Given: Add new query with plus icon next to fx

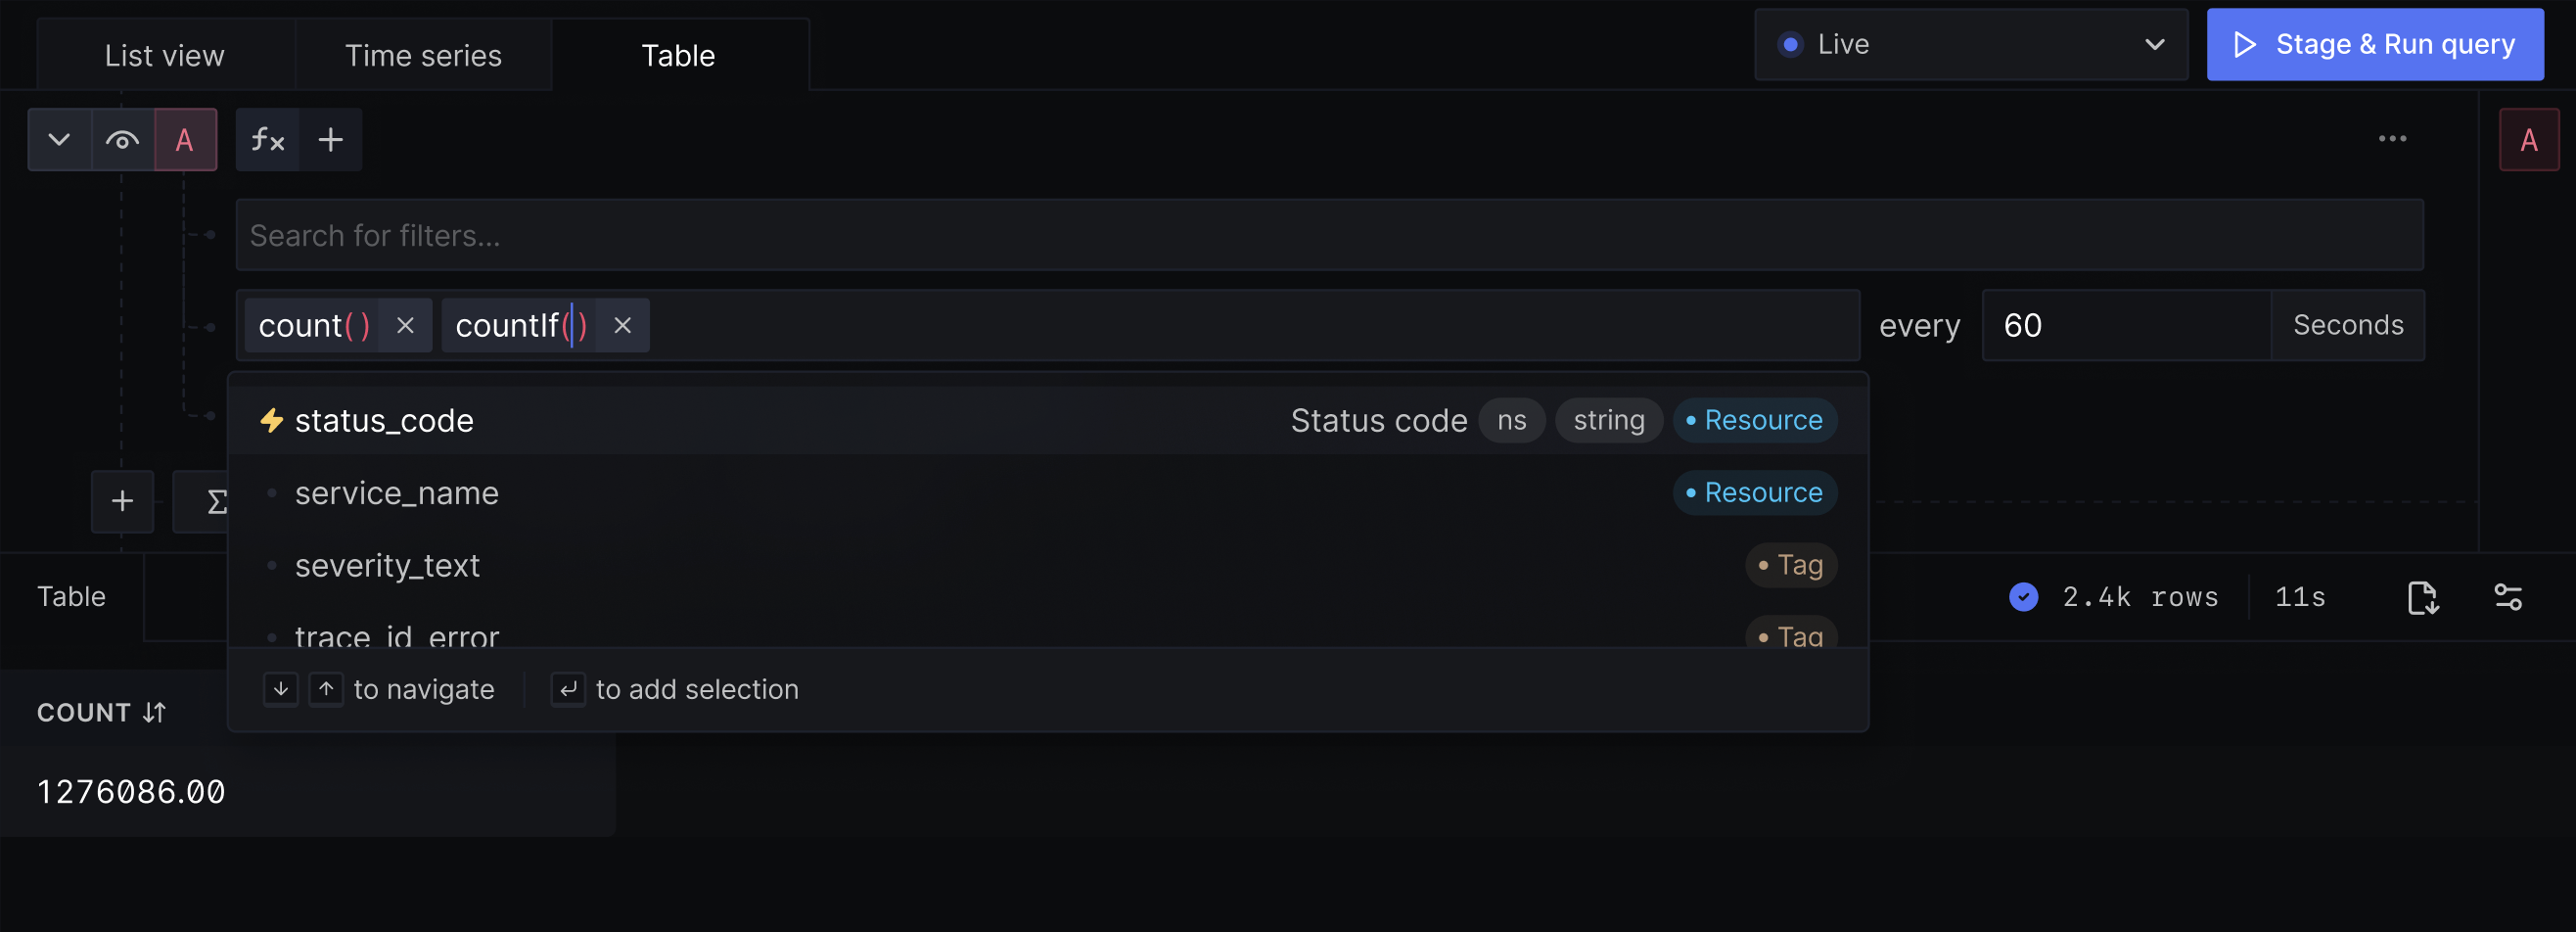Looking at the screenshot, I should pos(331,140).
